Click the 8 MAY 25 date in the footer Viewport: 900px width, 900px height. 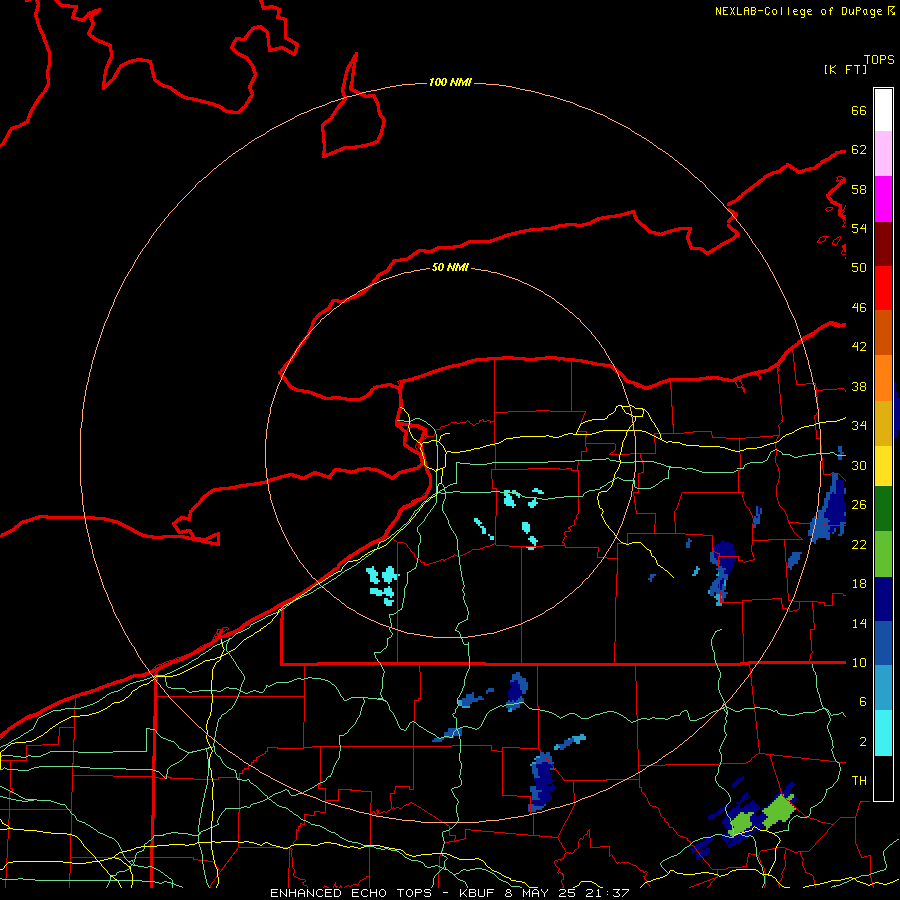[x=541, y=893]
